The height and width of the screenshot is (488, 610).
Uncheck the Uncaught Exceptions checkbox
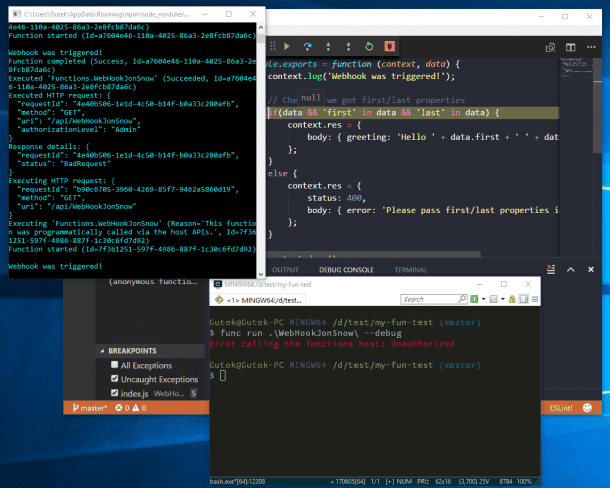pos(114,378)
